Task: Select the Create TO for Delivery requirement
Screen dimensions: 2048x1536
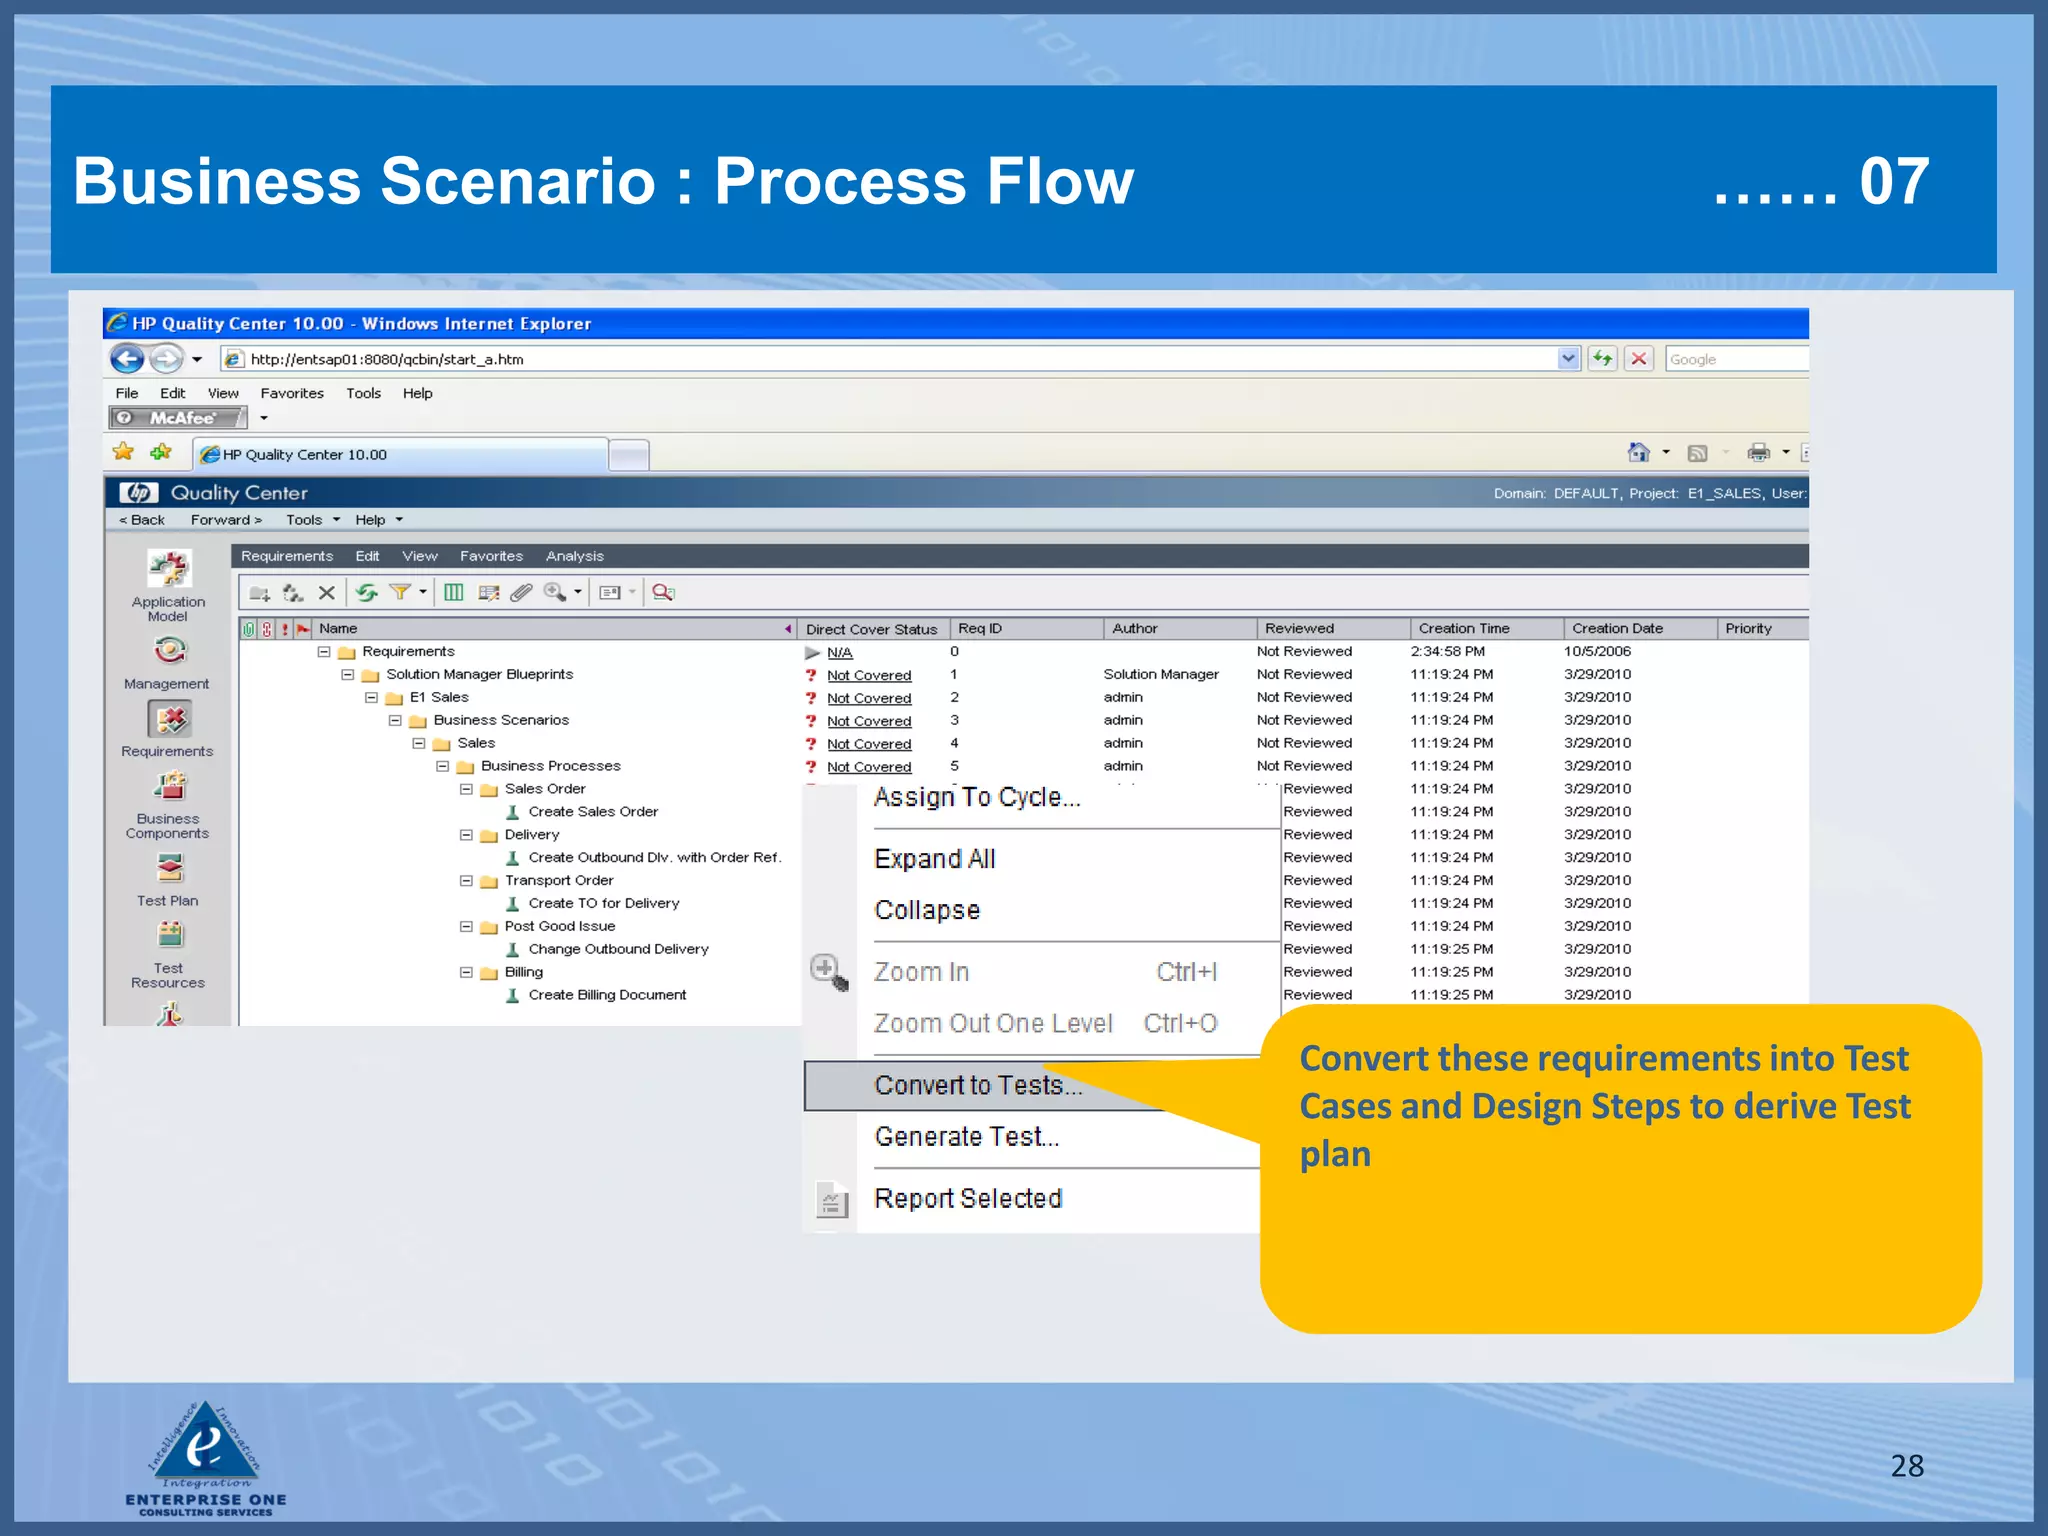Action: [x=604, y=904]
